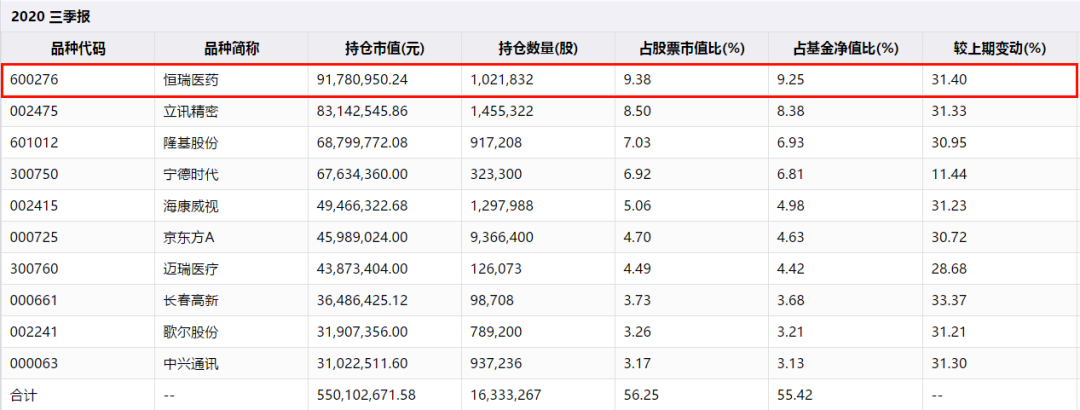This screenshot has height=410, width=1080.
Task: Click market value 45,989,024.00
Action: pyautogui.click(x=363, y=237)
